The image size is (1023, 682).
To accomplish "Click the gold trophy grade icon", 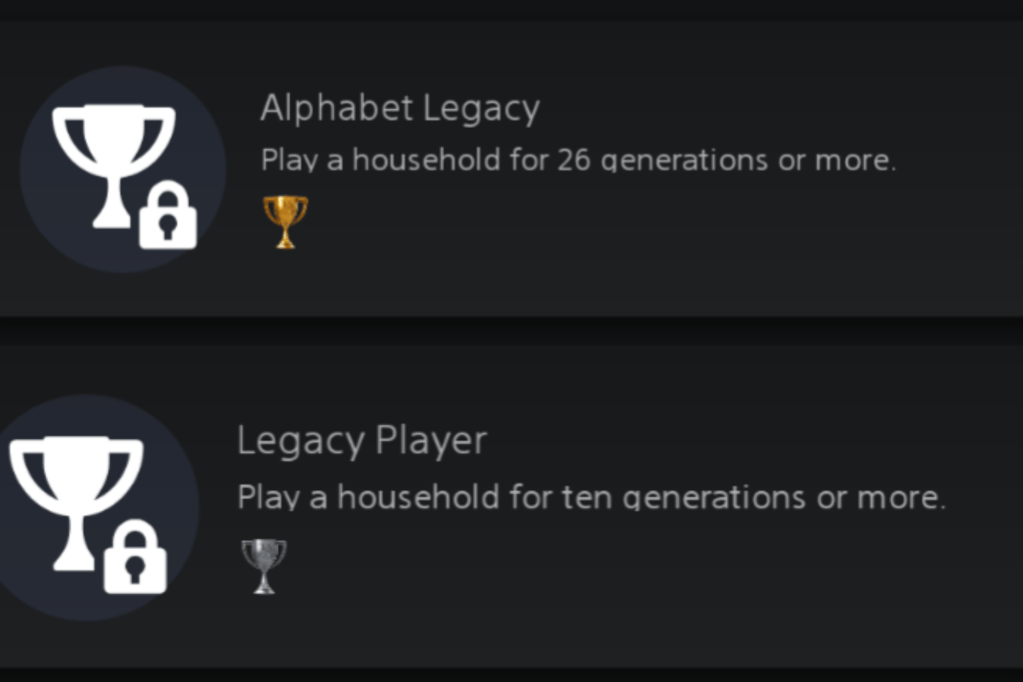I will [x=285, y=221].
